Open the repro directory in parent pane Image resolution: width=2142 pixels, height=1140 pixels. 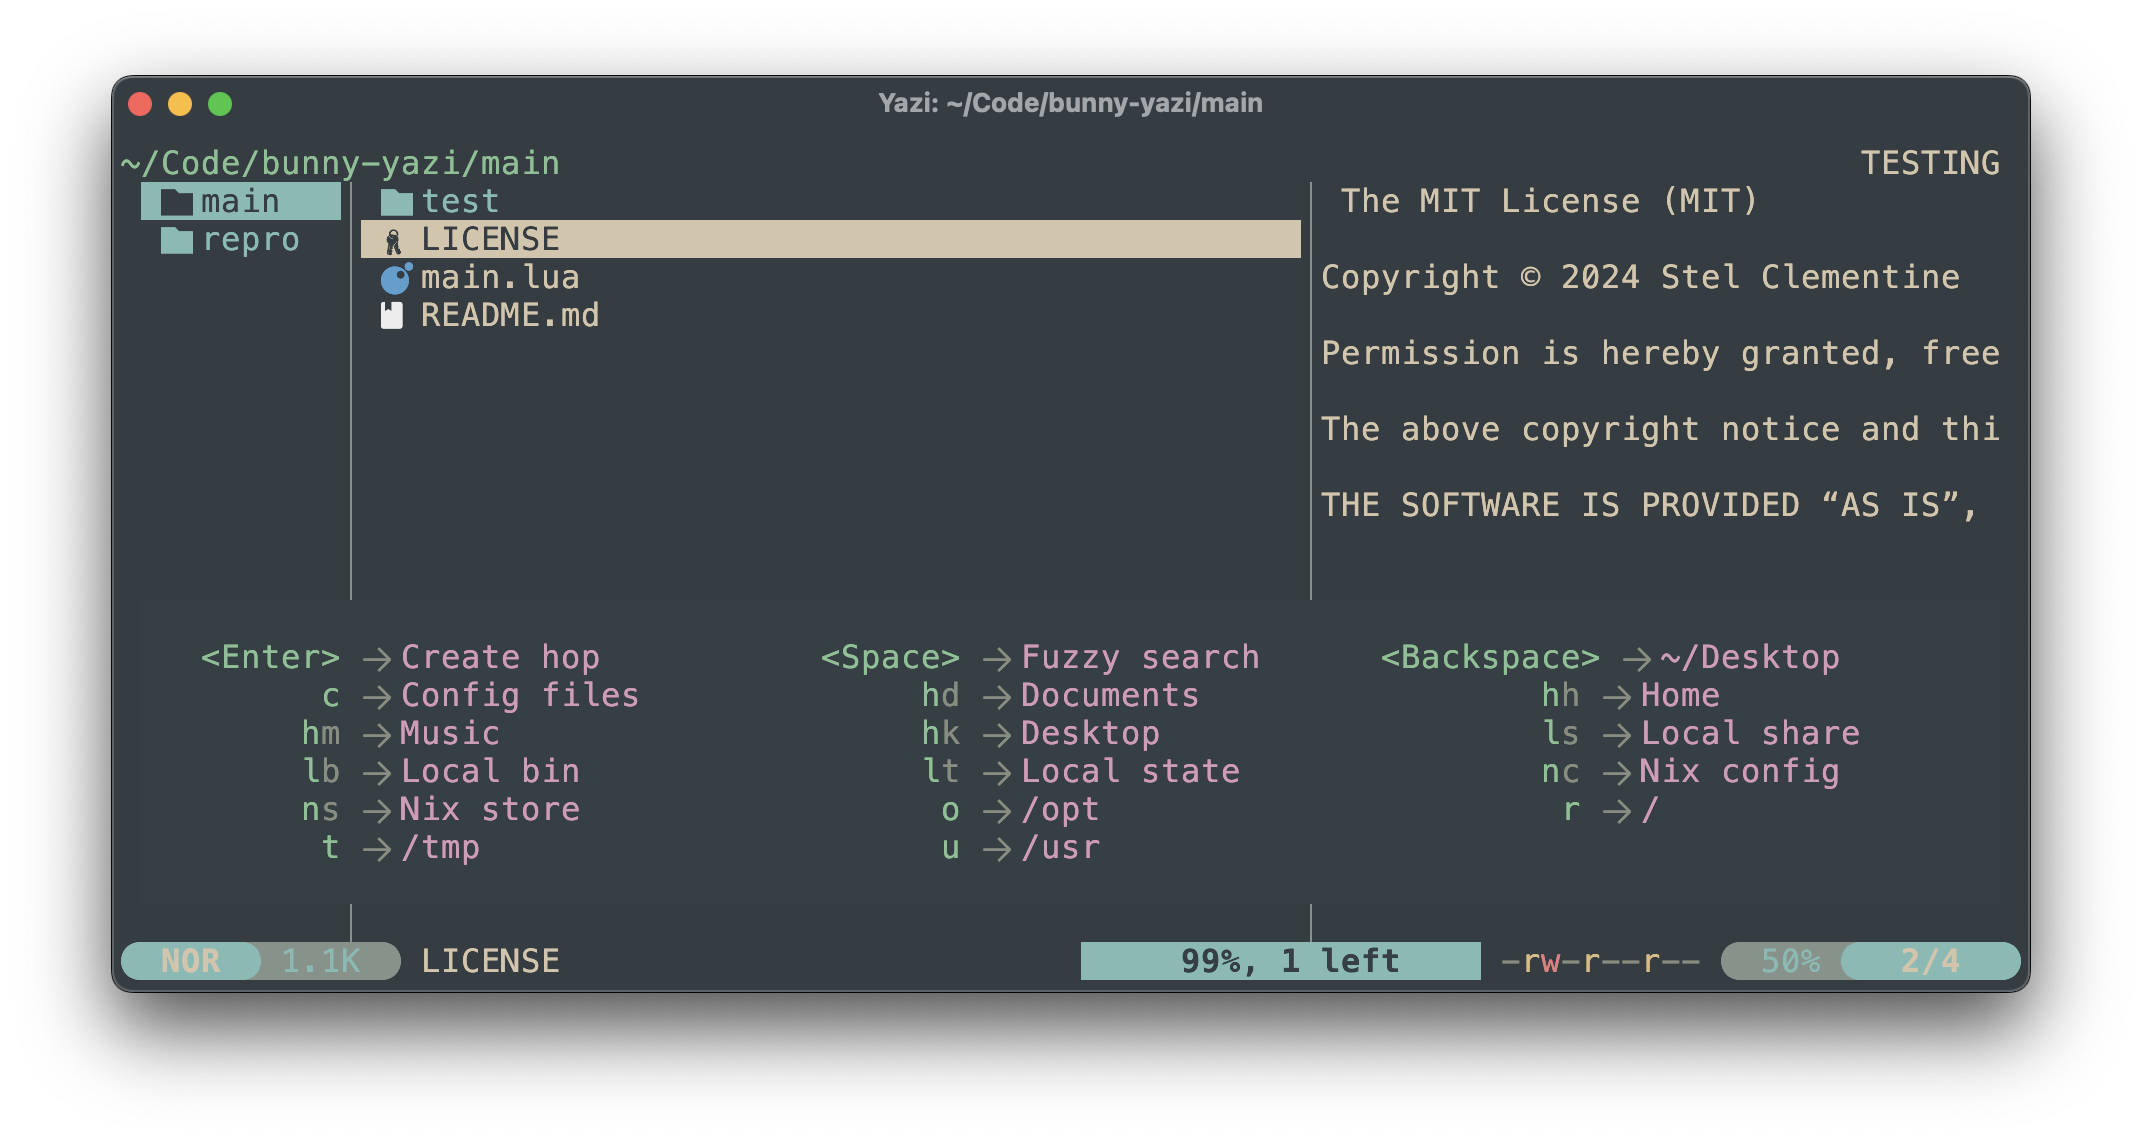250,240
